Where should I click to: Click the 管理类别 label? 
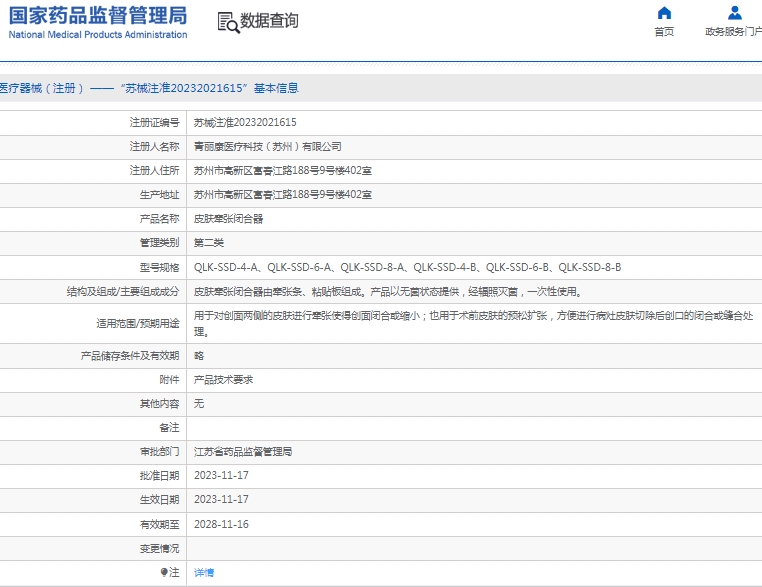159,242
